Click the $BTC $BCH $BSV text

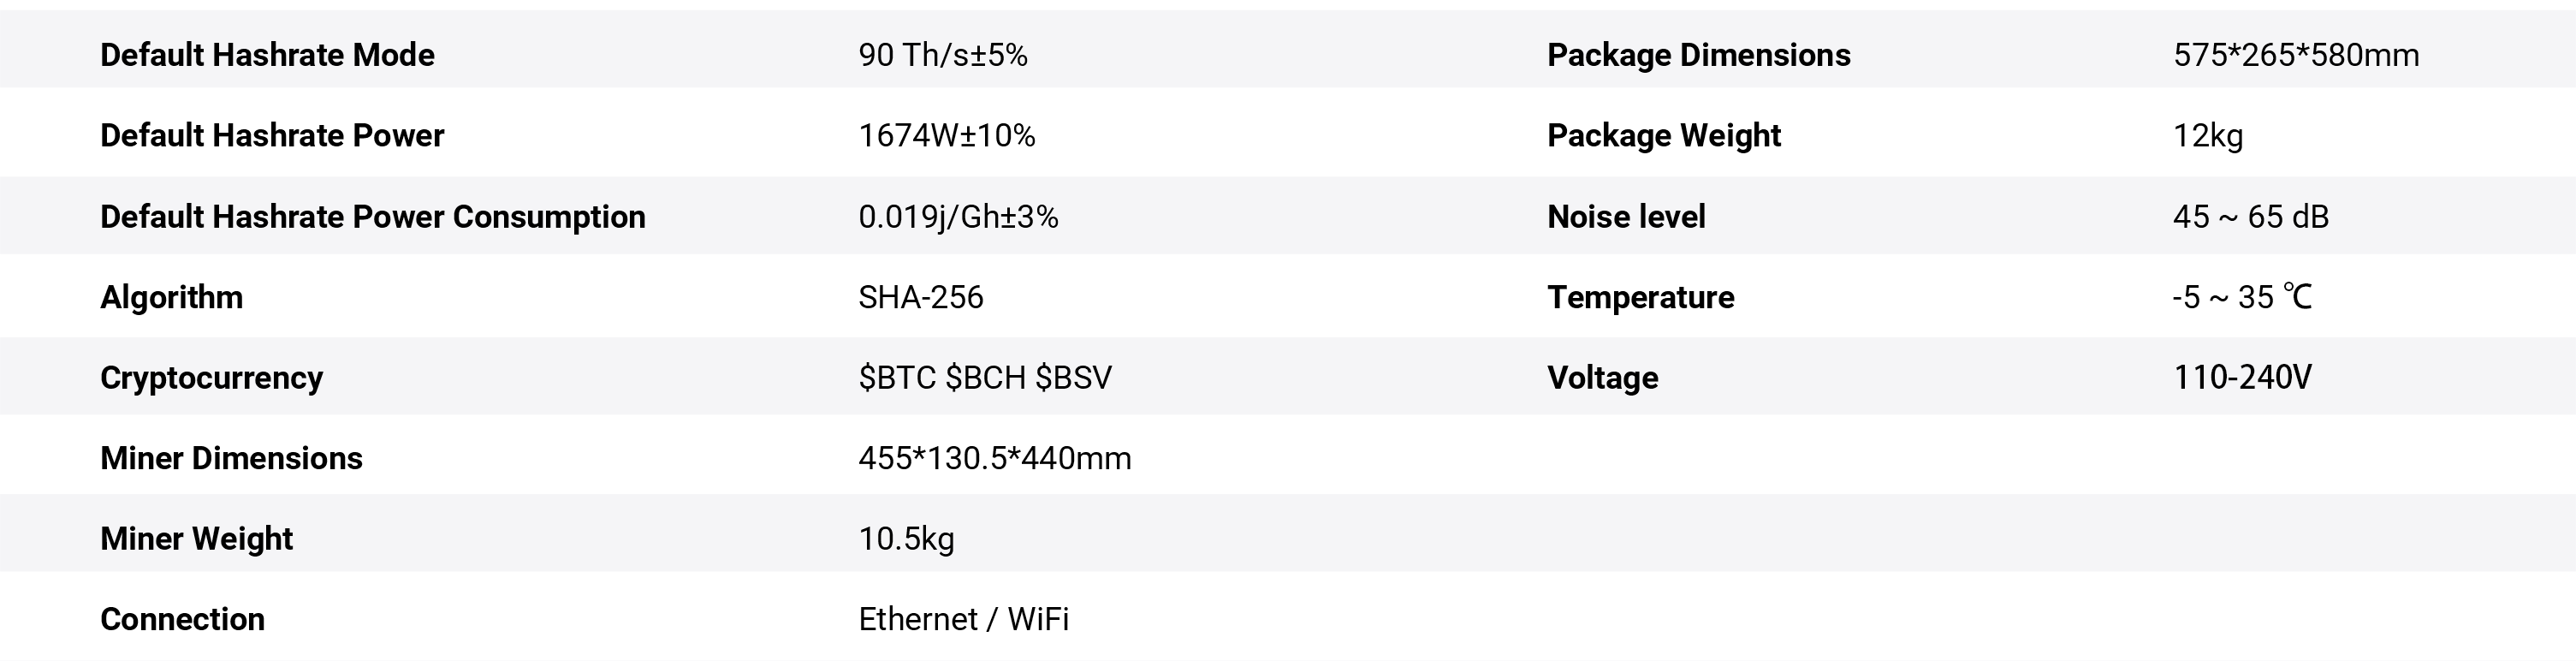984,378
